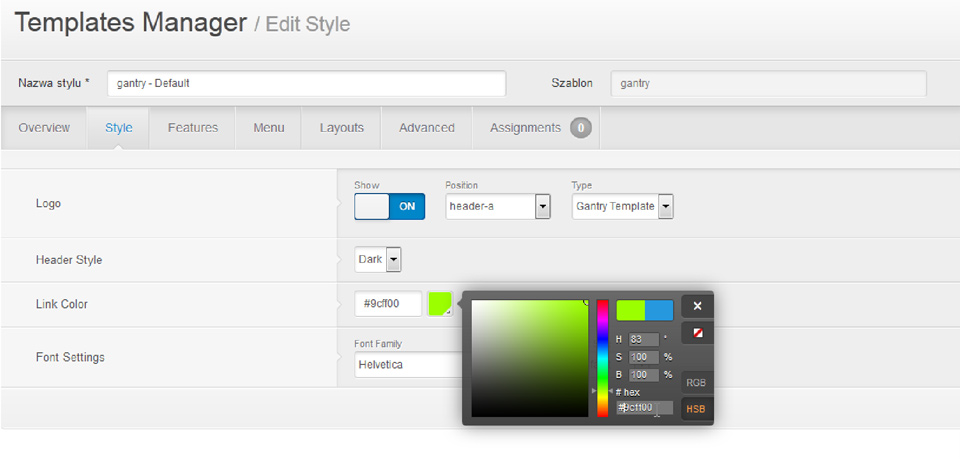Viewport: 960px width, 464px height.
Task: Click the rainbow hue slider bar
Action: pos(602,359)
